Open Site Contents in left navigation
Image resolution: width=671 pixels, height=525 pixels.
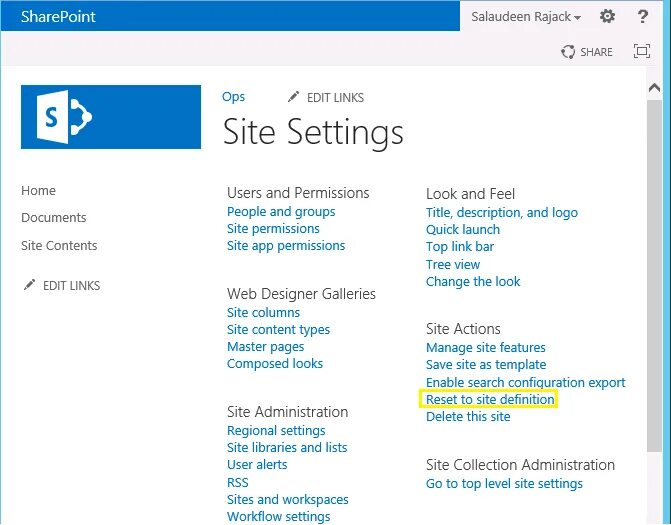pyautogui.click(x=59, y=246)
